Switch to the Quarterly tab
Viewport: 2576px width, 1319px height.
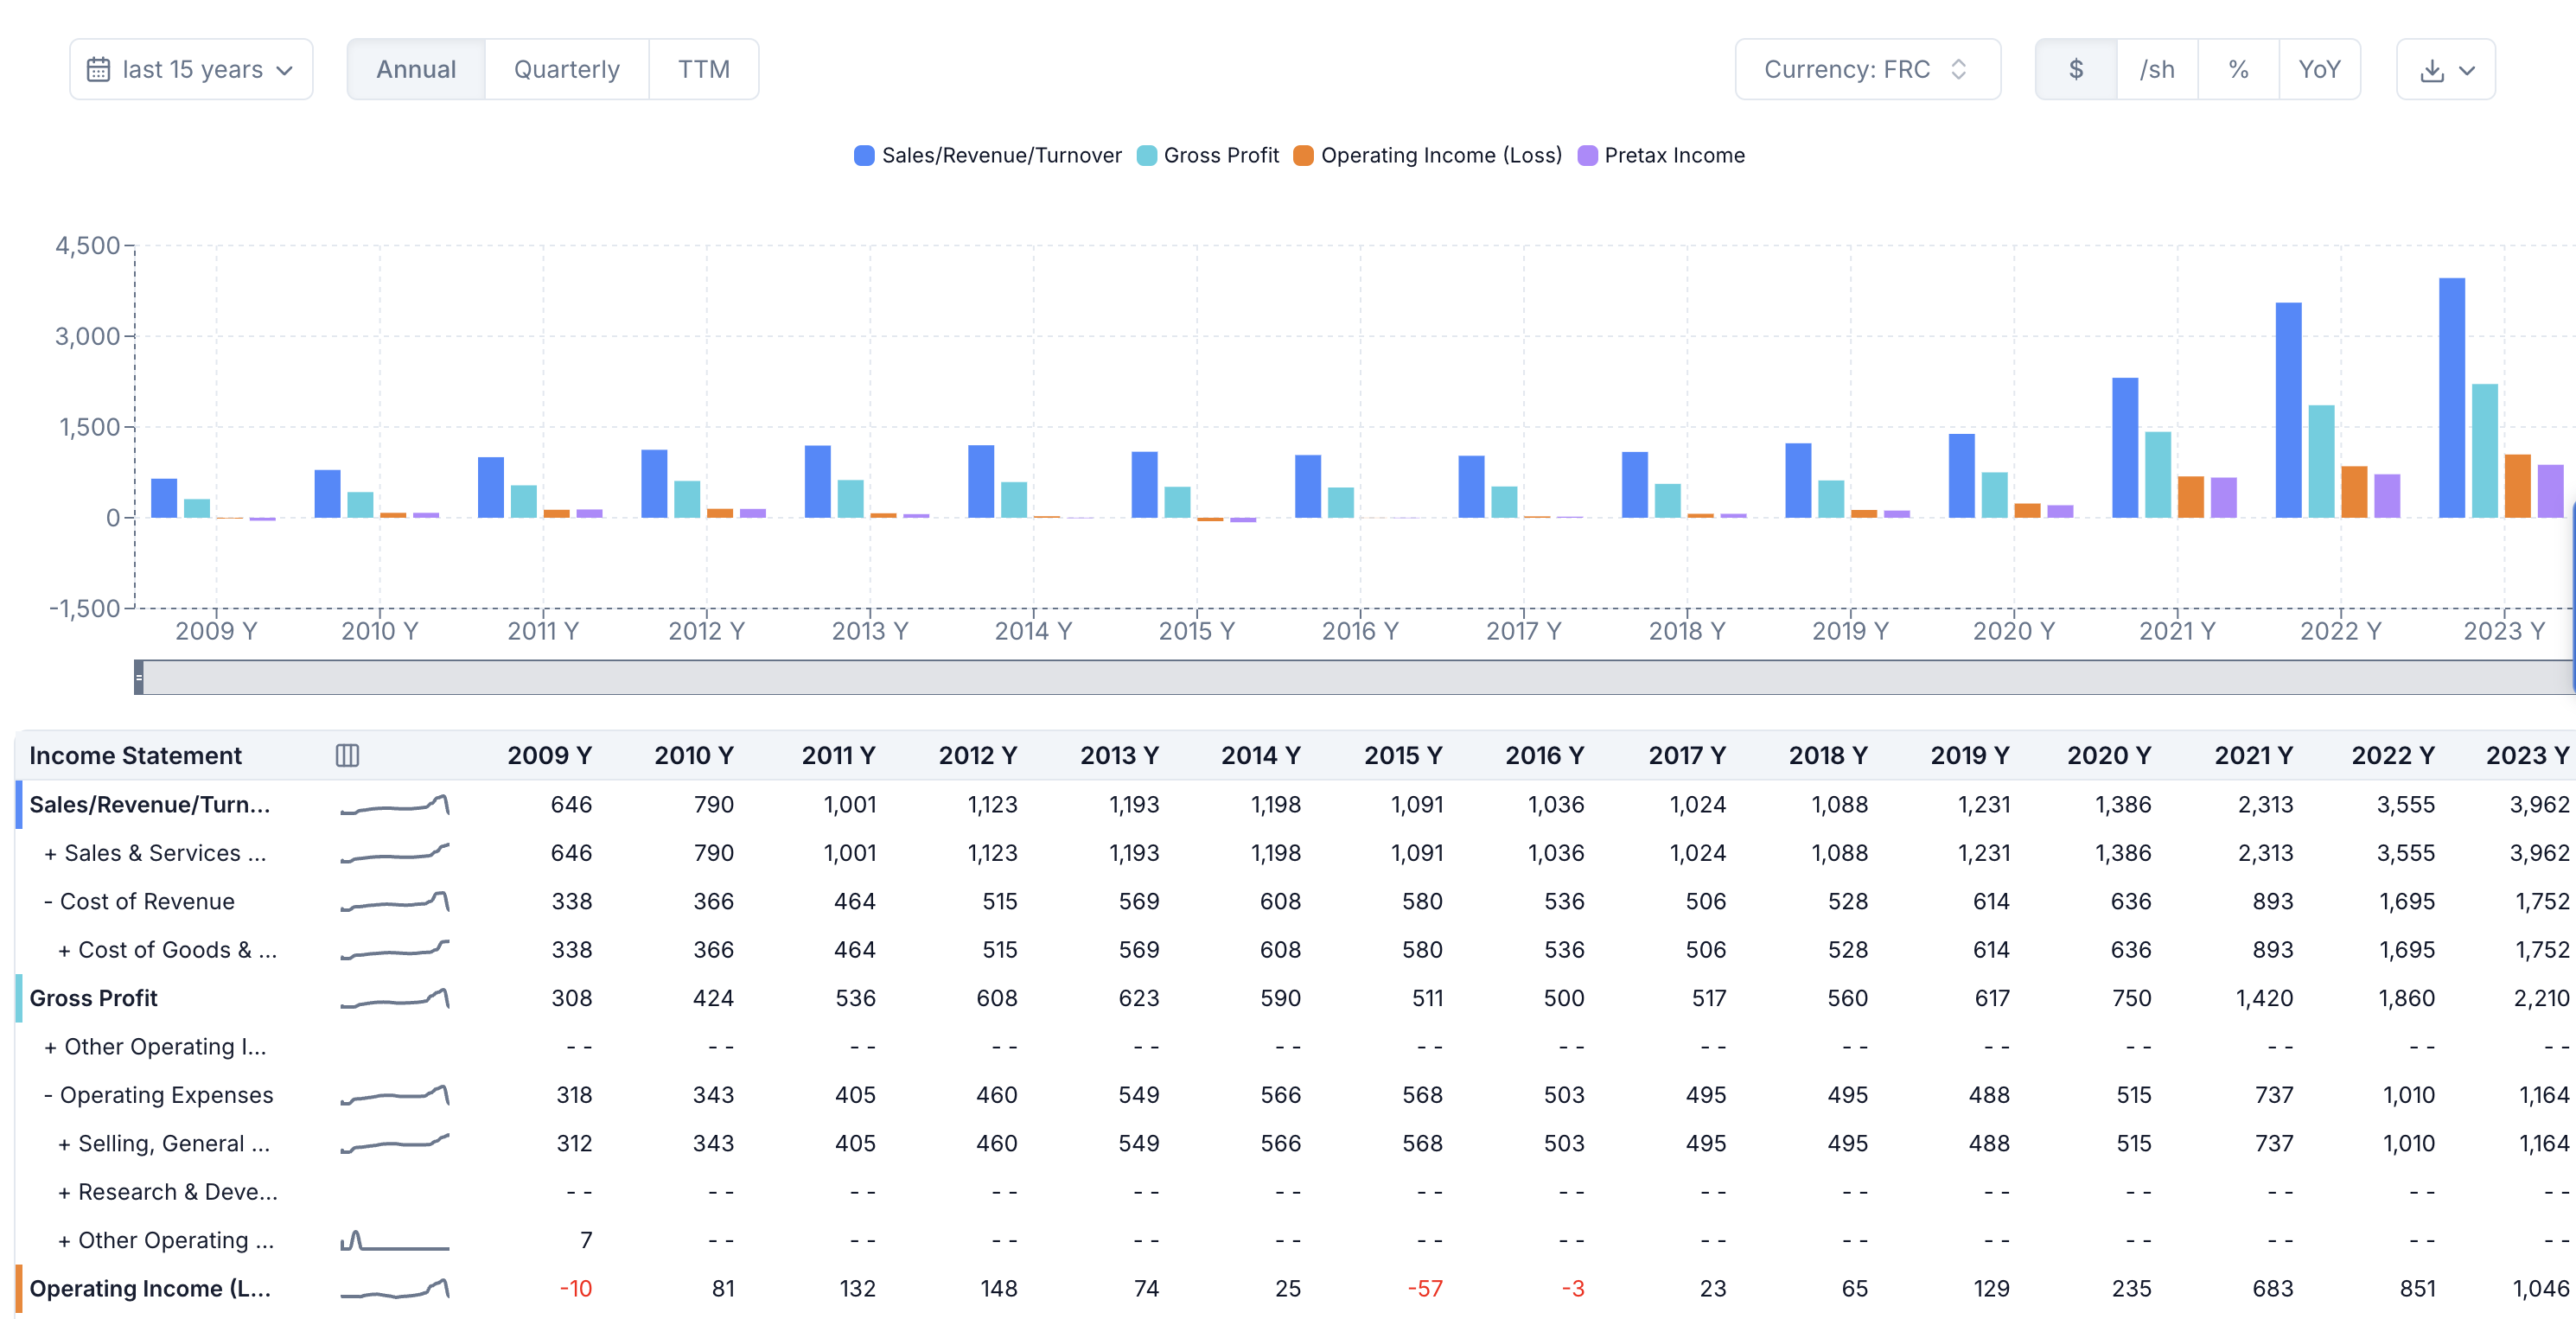pos(566,69)
